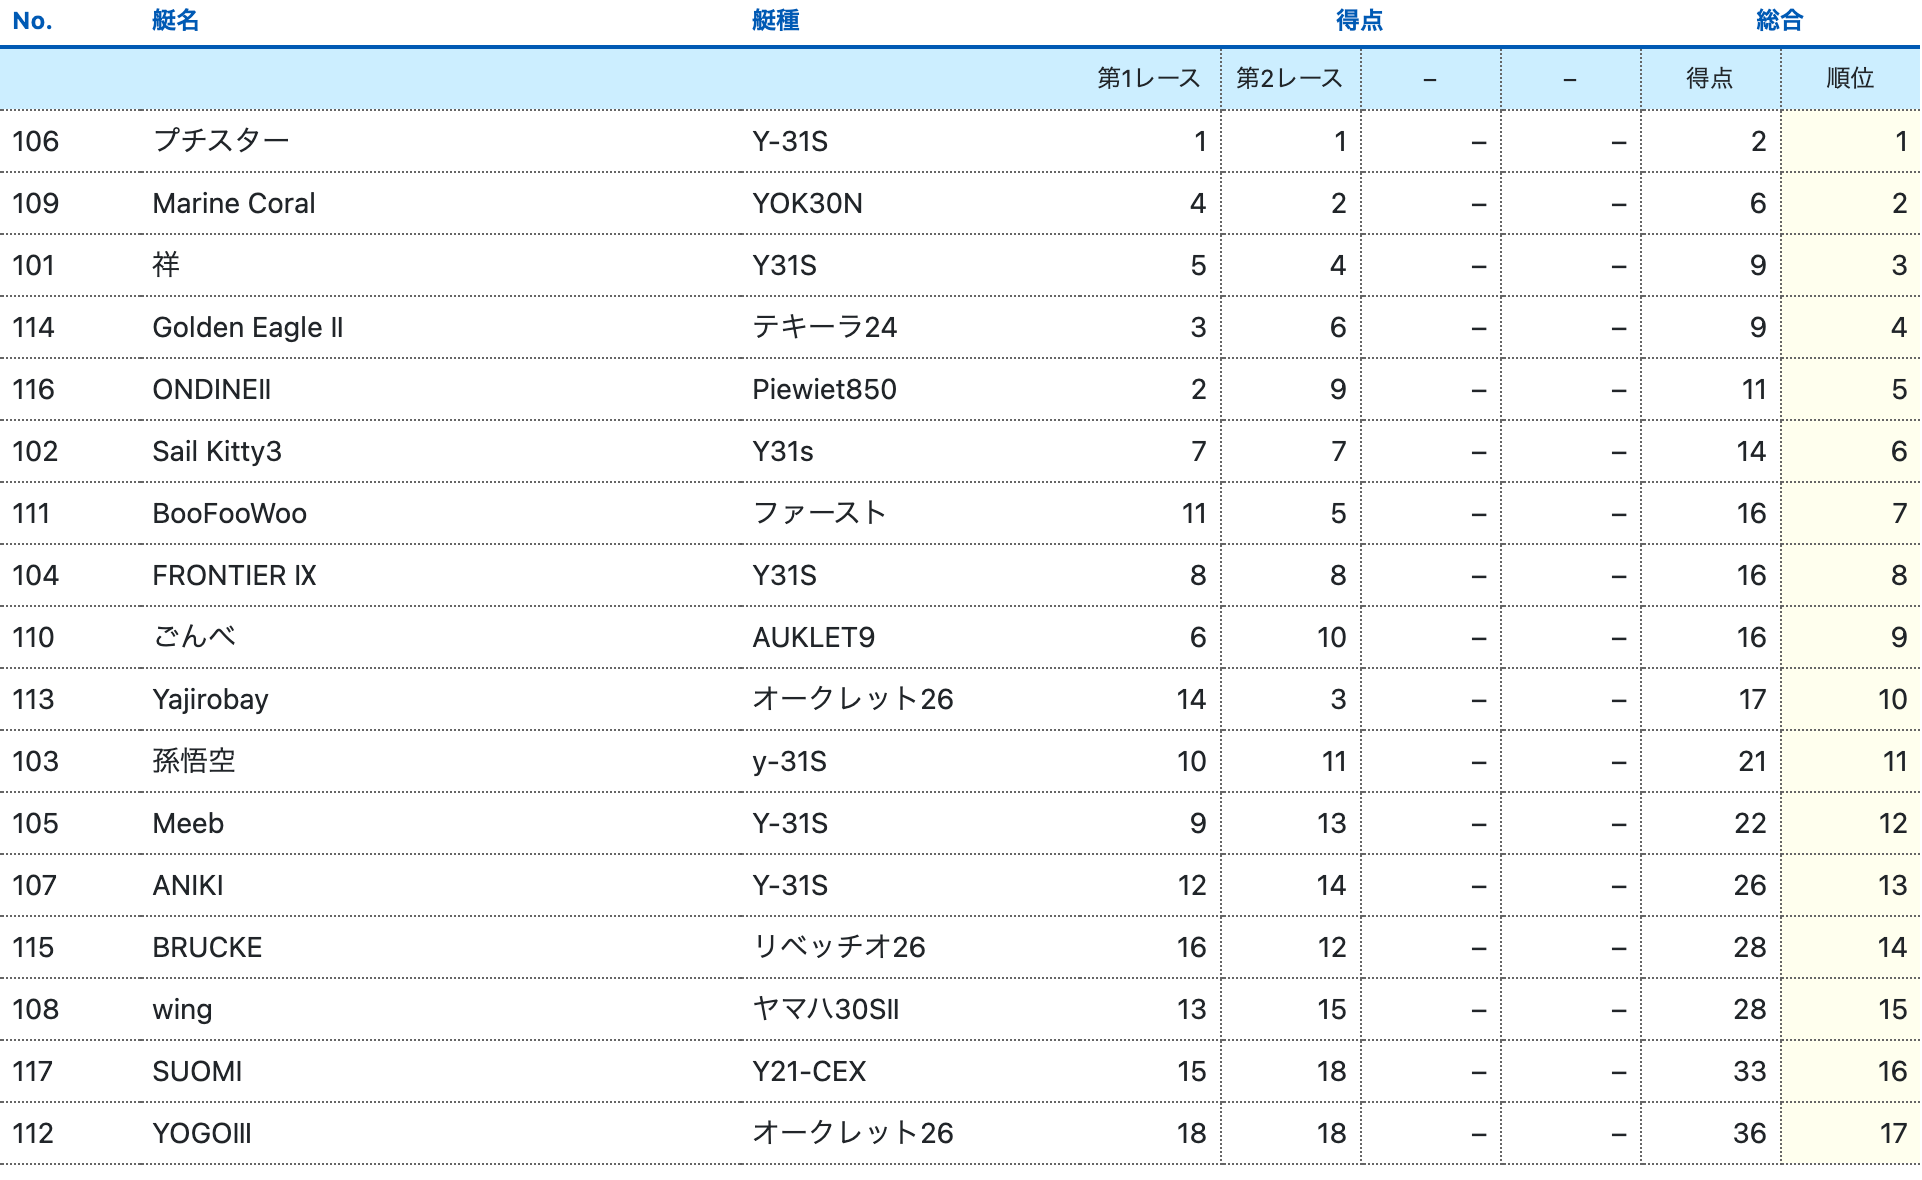Screen dimensions: 1922x1180
Task: Click boat type Y21-CEX
Action: [809, 1071]
